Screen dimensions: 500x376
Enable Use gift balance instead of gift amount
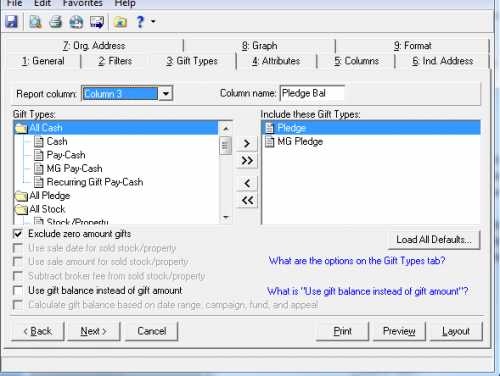click(x=18, y=291)
